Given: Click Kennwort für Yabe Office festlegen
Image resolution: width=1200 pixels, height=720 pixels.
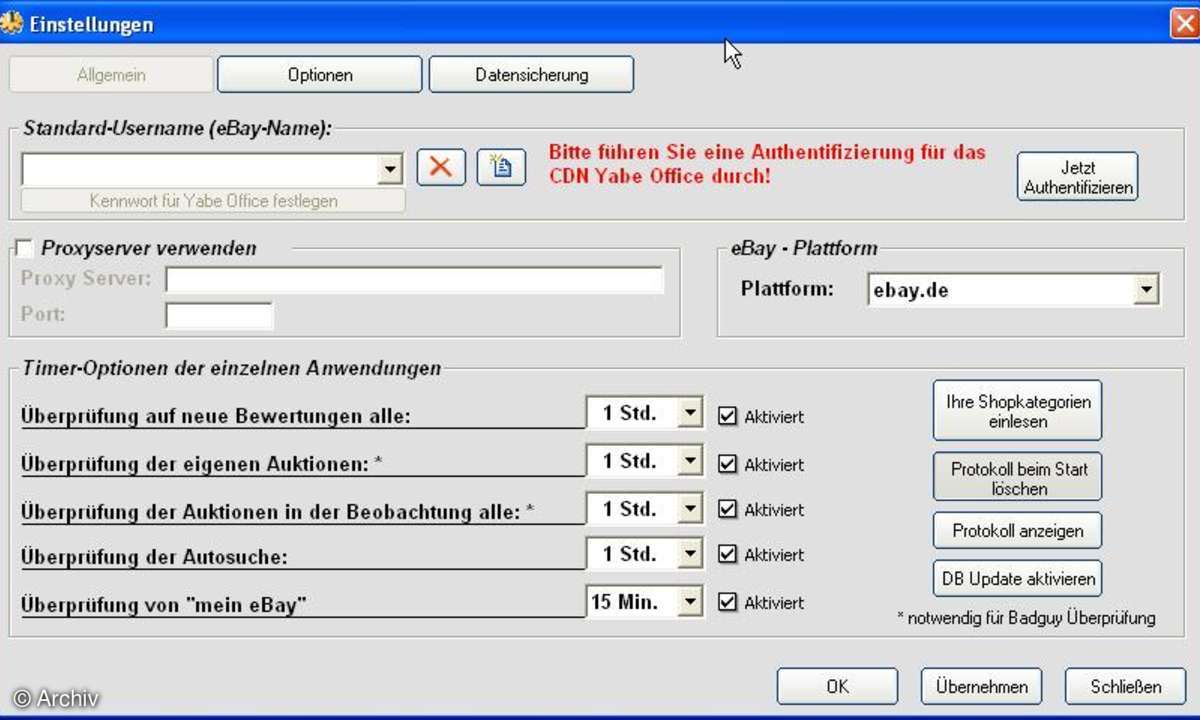Looking at the screenshot, I should coord(214,200).
